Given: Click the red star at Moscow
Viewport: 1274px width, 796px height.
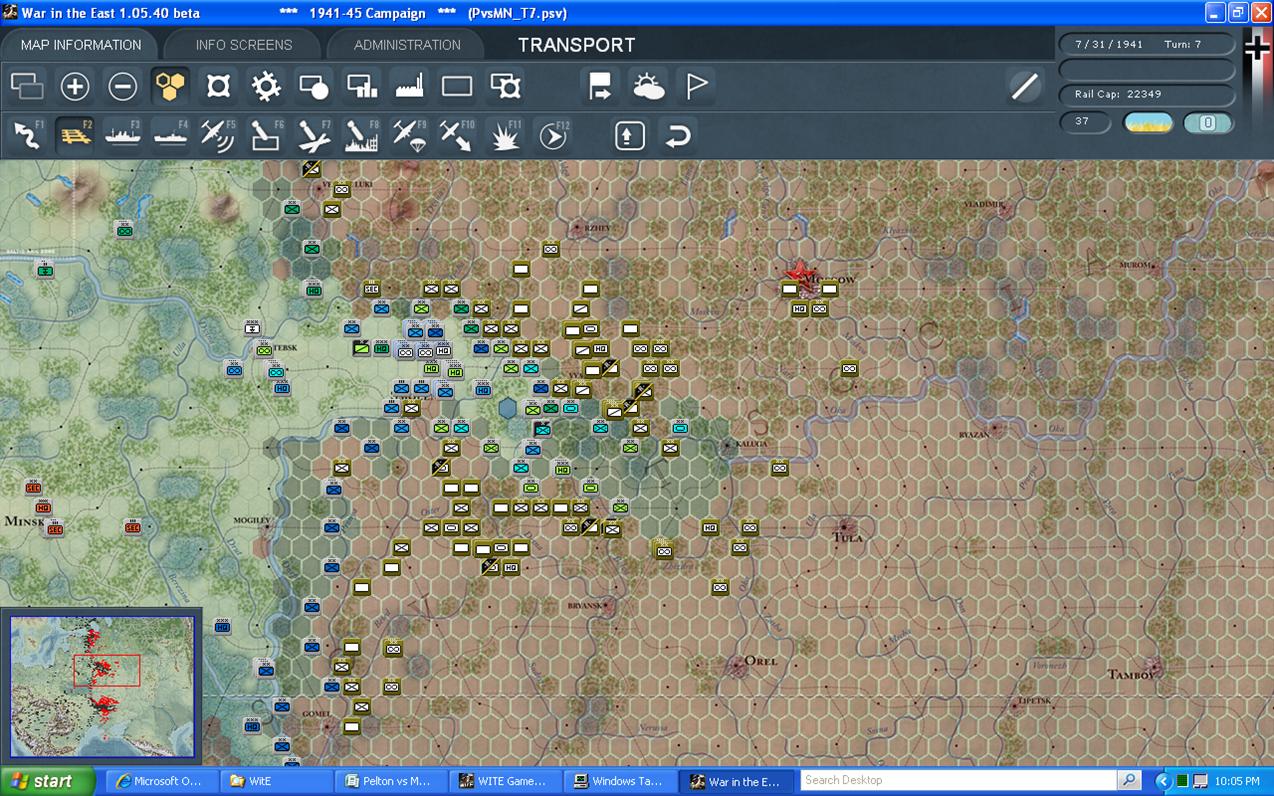Looking at the screenshot, I should point(798,272).
